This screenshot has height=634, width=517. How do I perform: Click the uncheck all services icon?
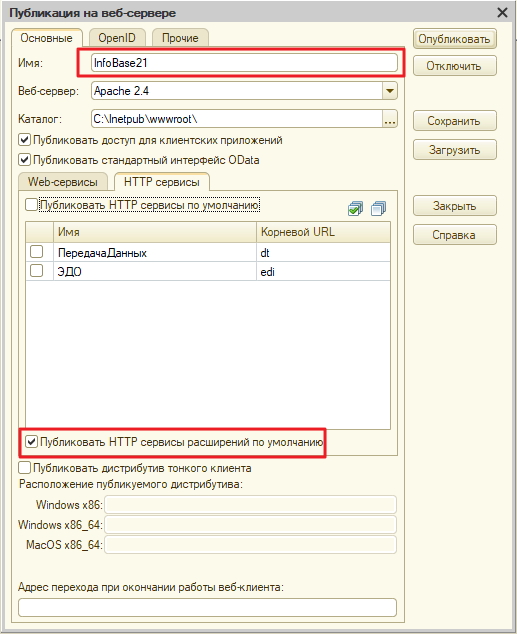(x=378, y=209)
